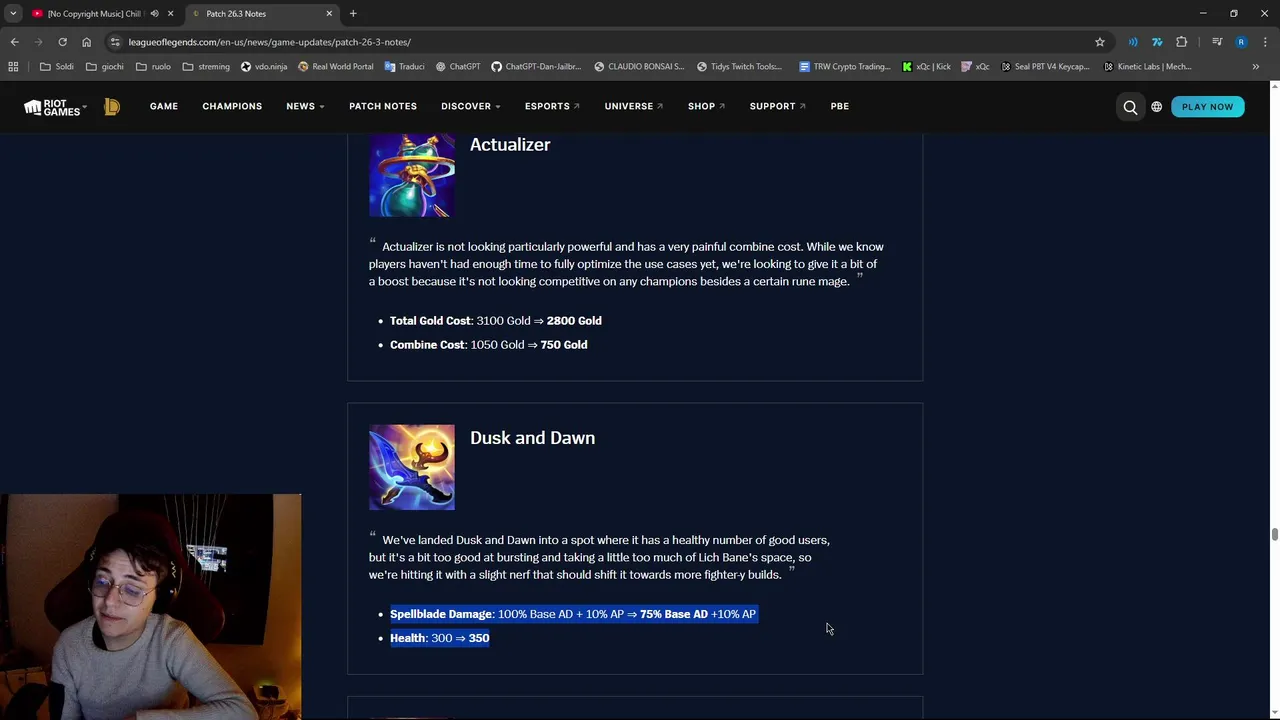Click the PLAY NOW button
This screenshot has height=720, width=1280.
pos(1208,107)
